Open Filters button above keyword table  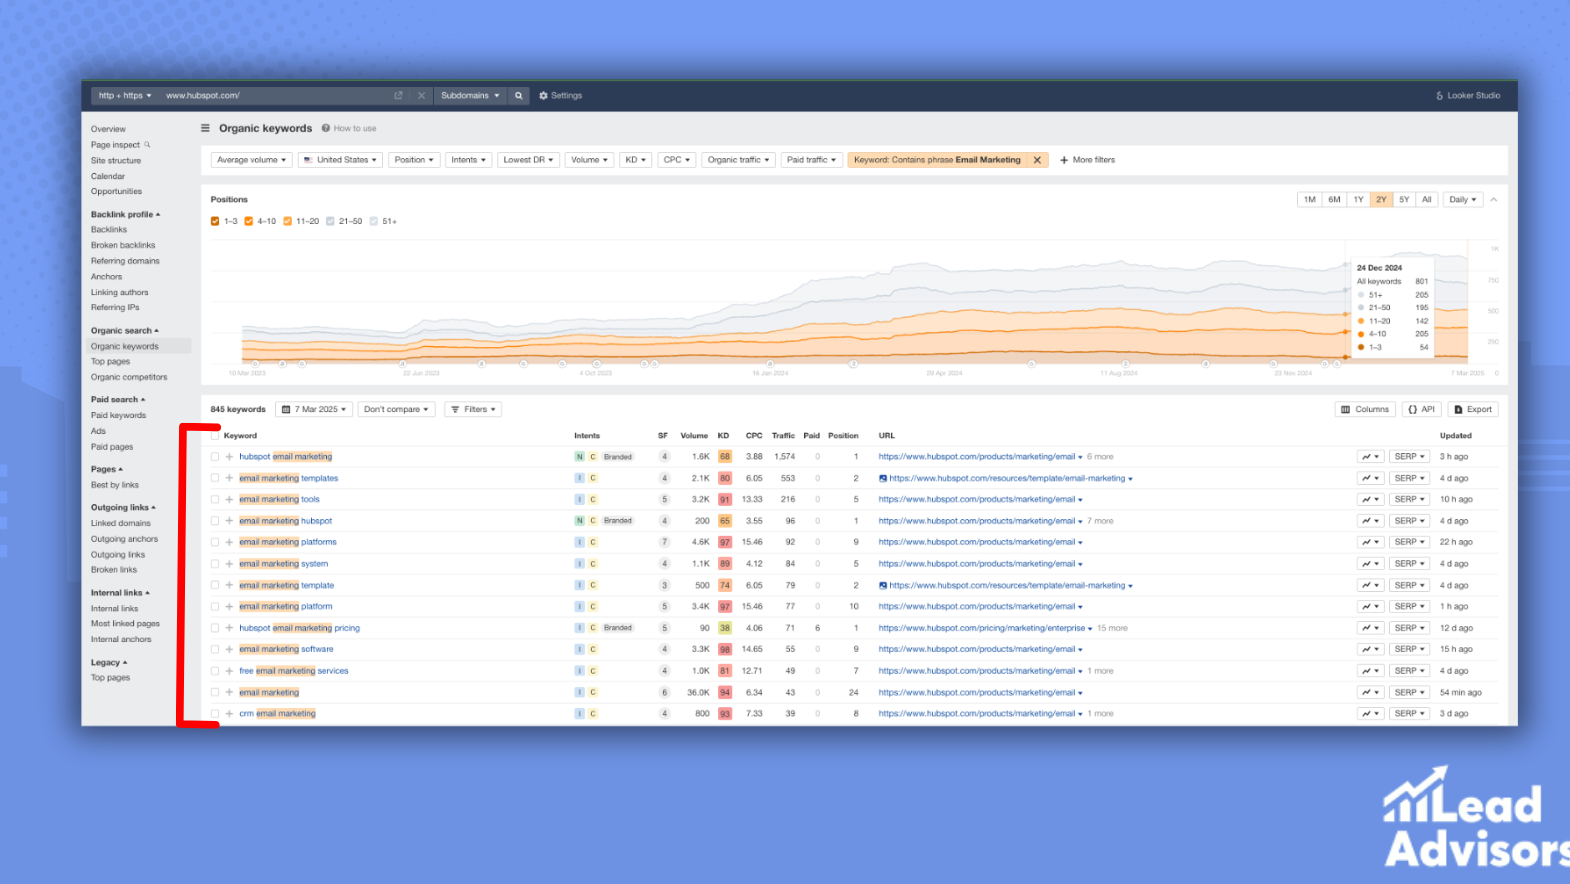pos(473,409)
